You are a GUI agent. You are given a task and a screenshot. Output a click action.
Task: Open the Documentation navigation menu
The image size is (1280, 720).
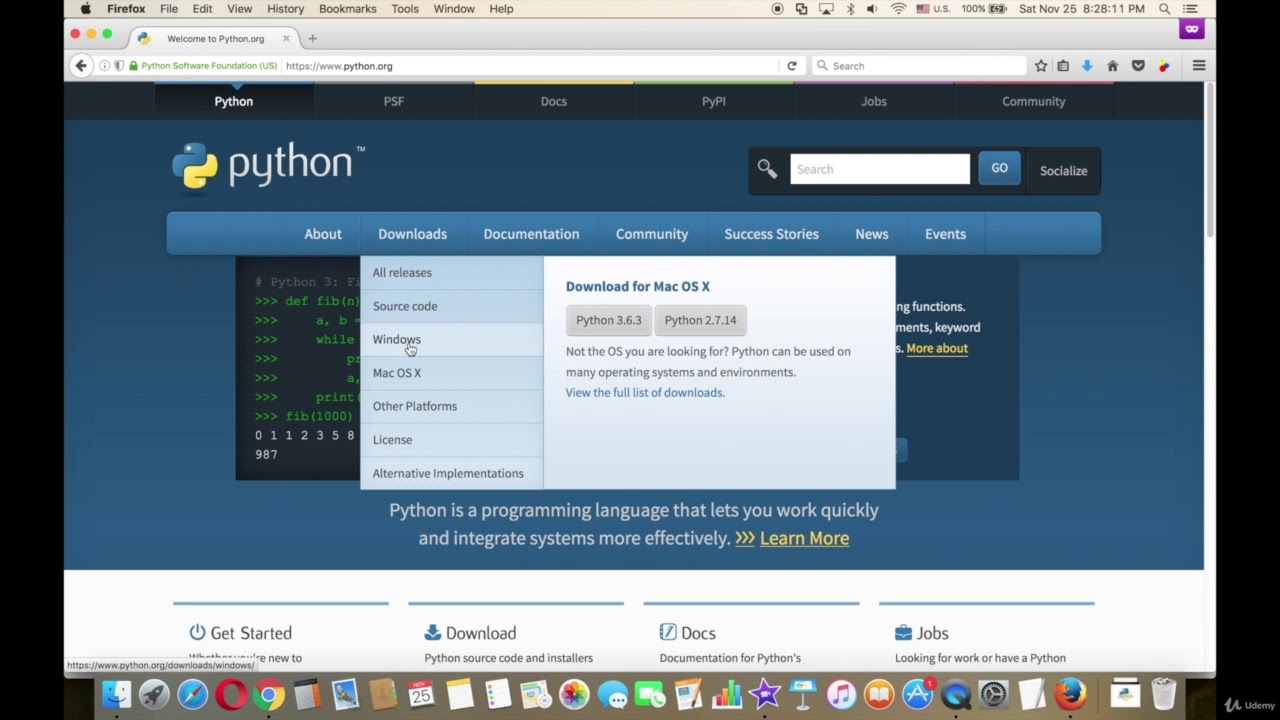(531, 234)
